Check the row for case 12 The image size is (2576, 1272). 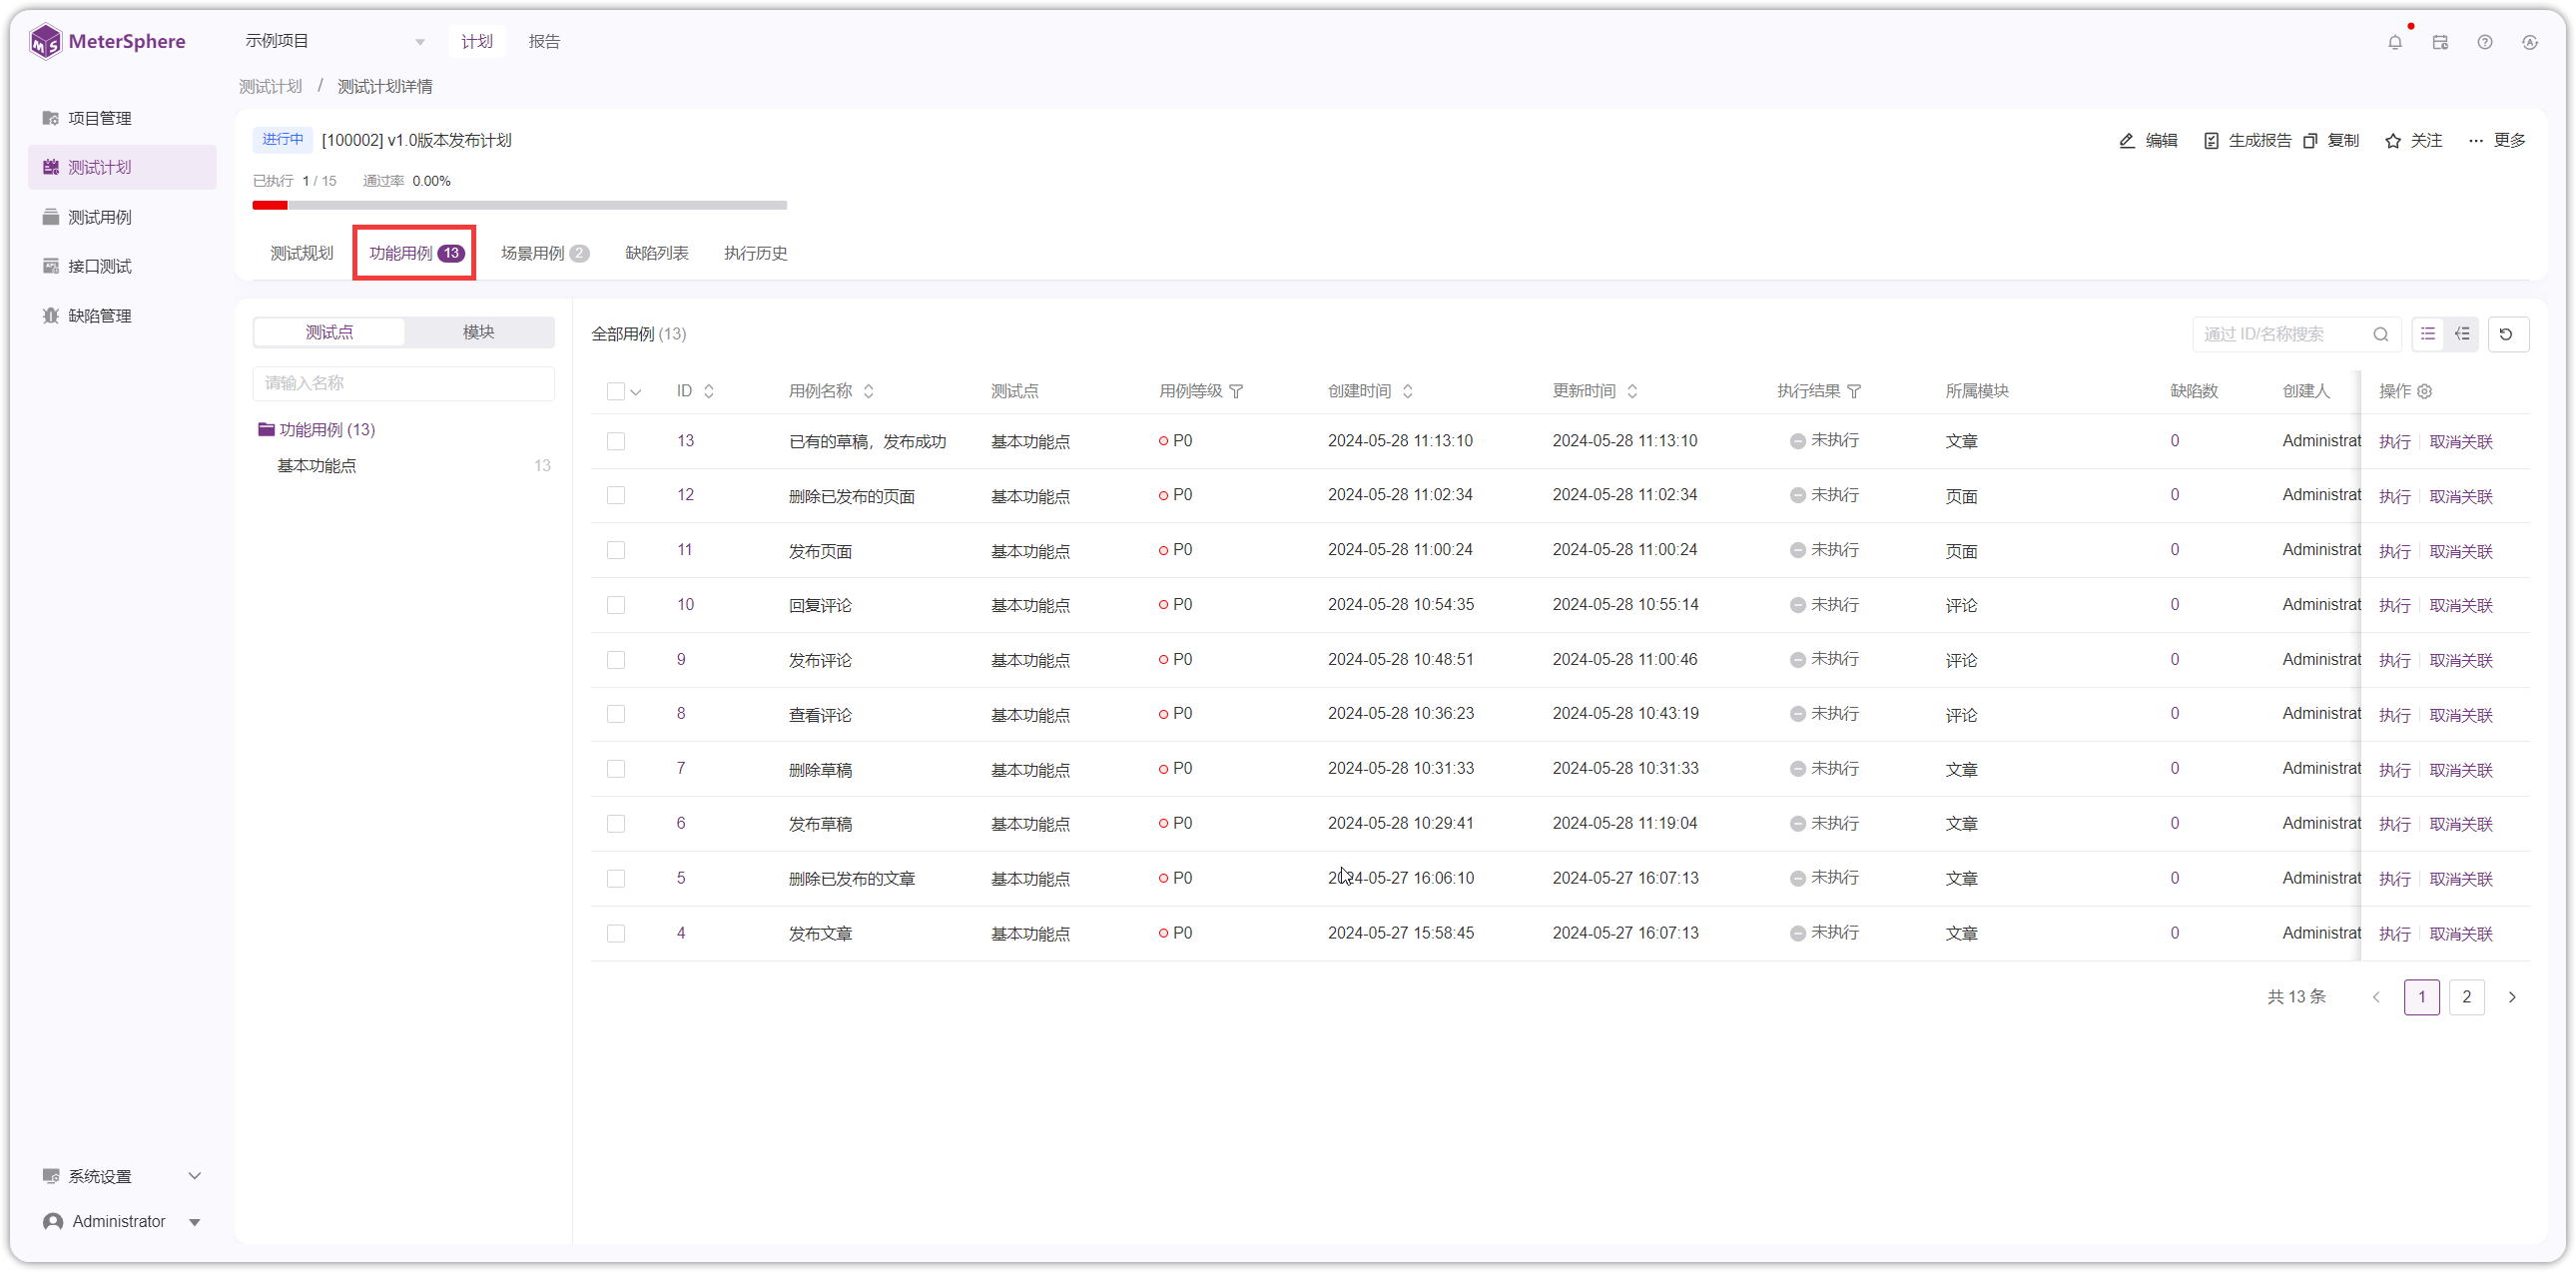point(616,496)
